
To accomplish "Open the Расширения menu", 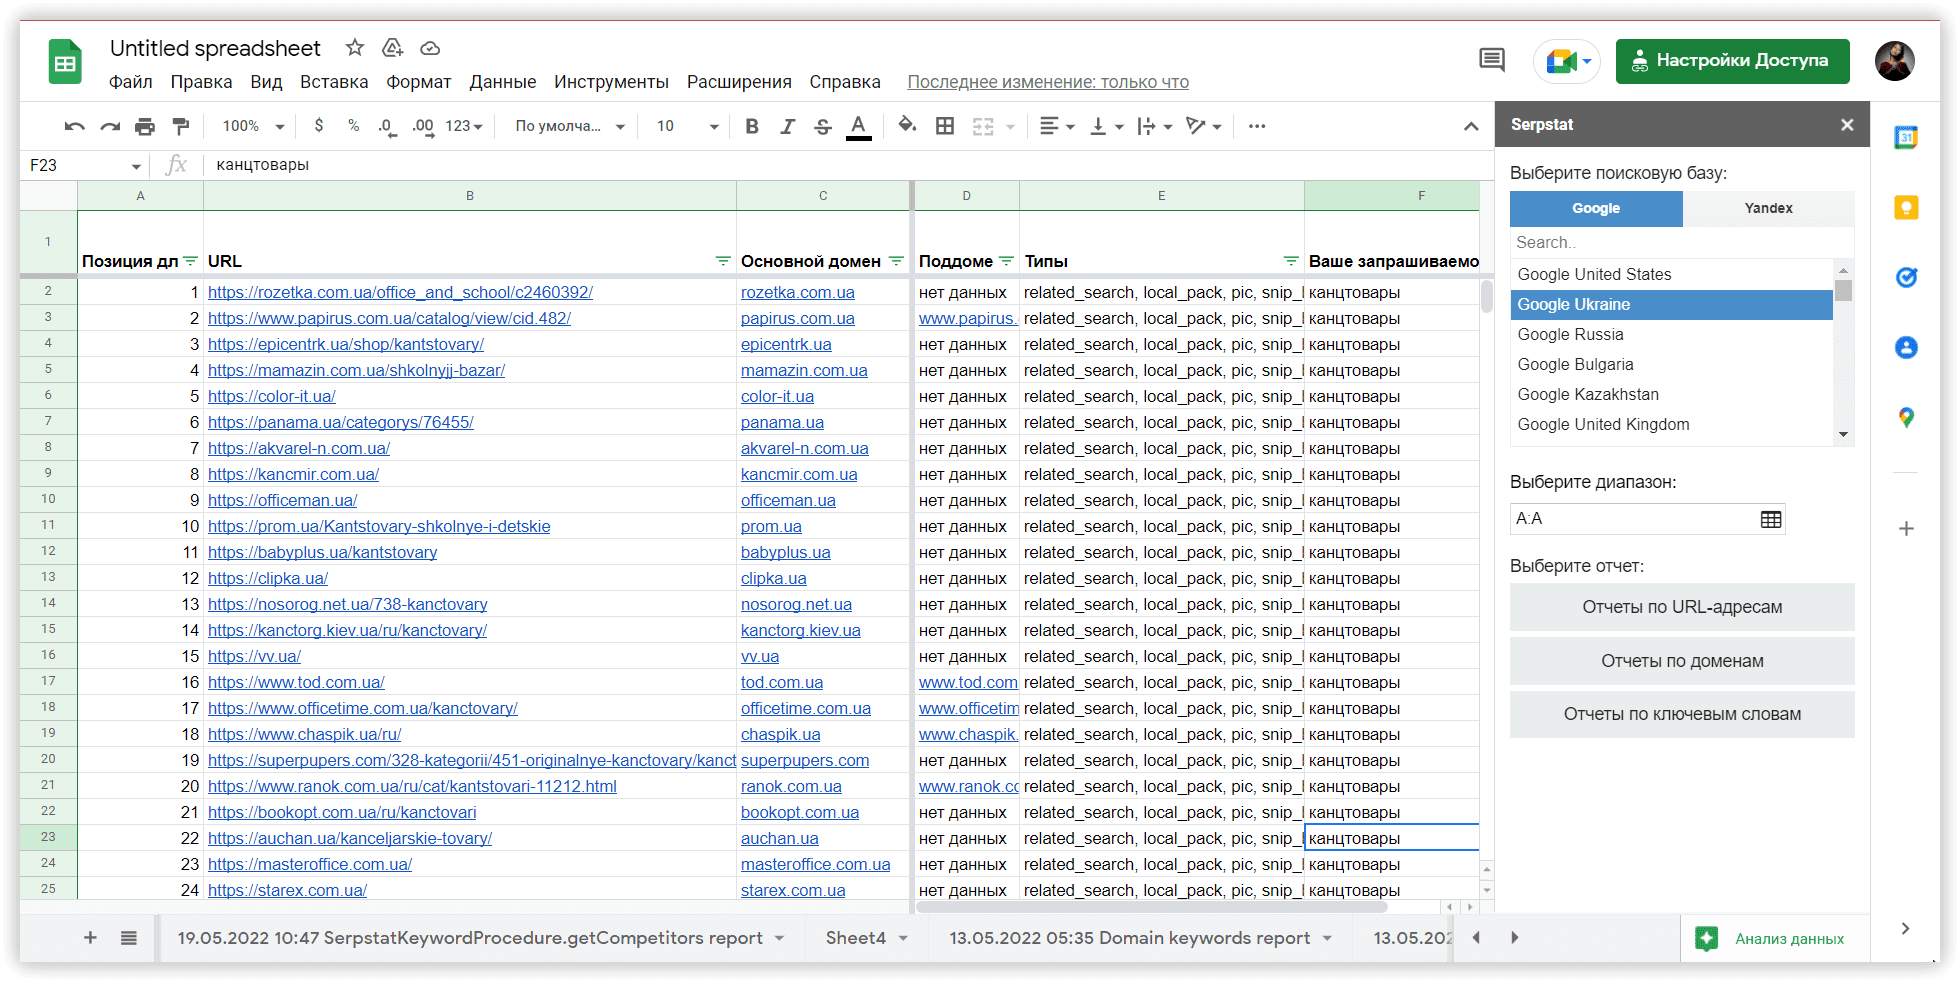I will coord(739,82).
